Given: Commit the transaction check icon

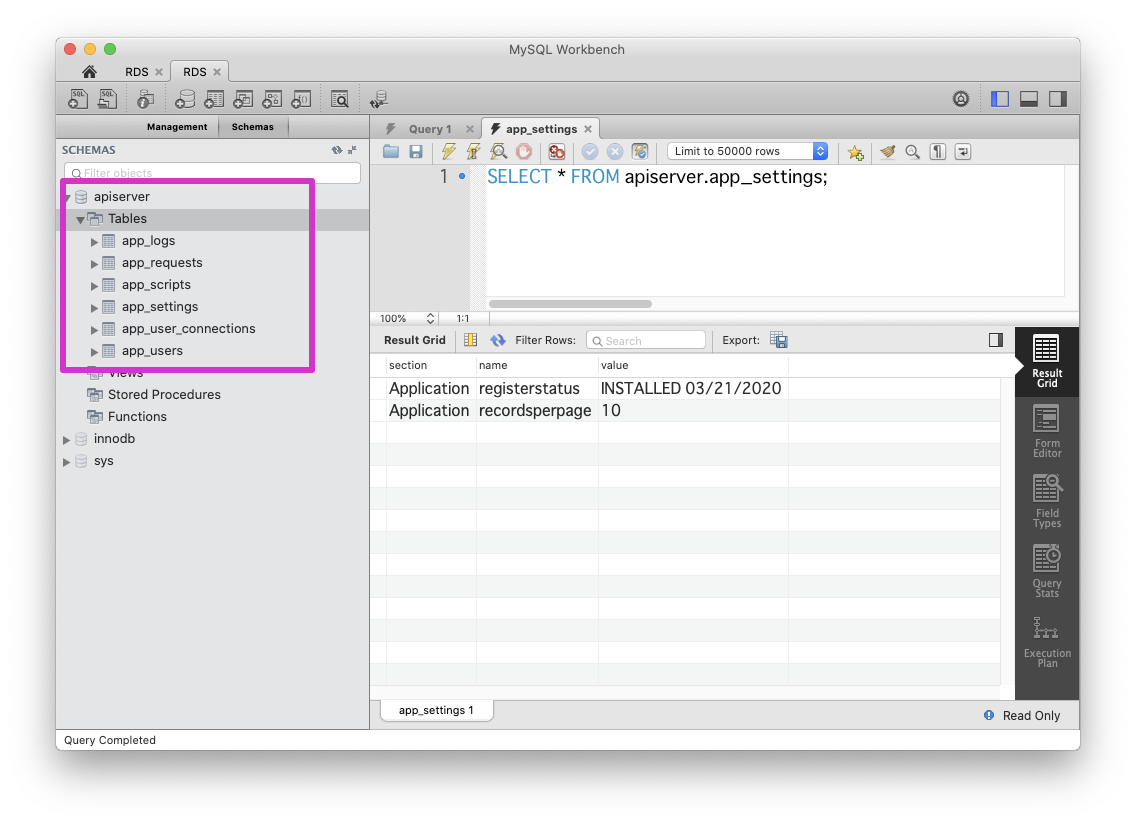Looking at the screenshot, I should point(590,151).
